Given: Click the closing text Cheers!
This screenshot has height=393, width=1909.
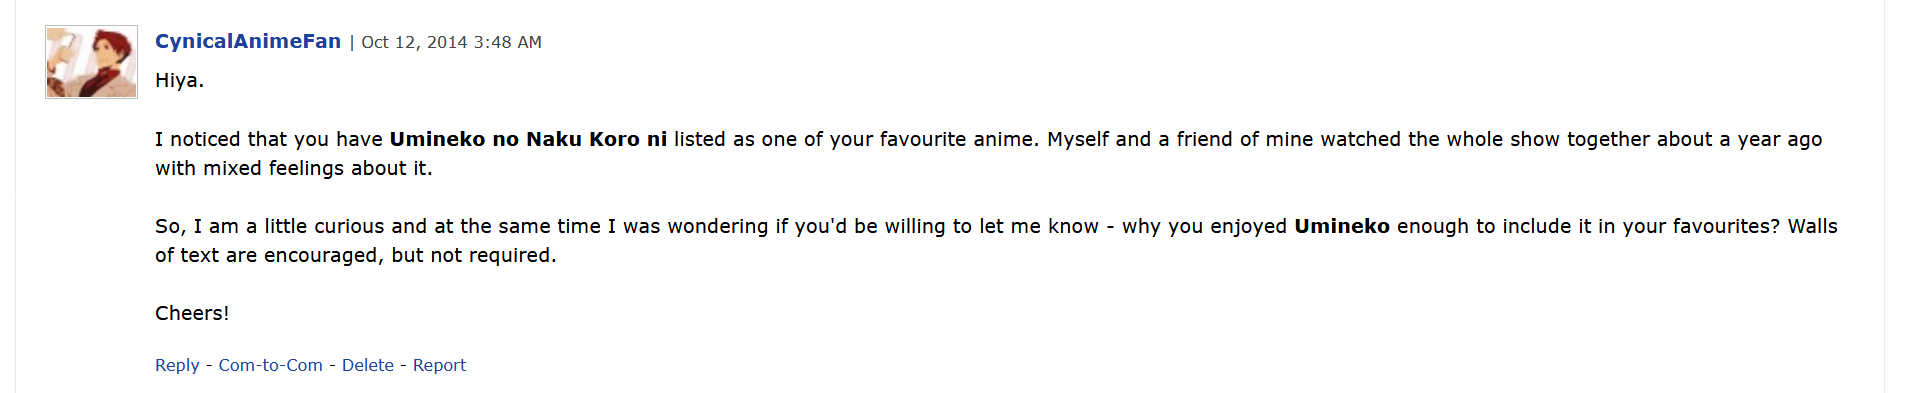Looking at the screenshot, I should pos(192,313).
